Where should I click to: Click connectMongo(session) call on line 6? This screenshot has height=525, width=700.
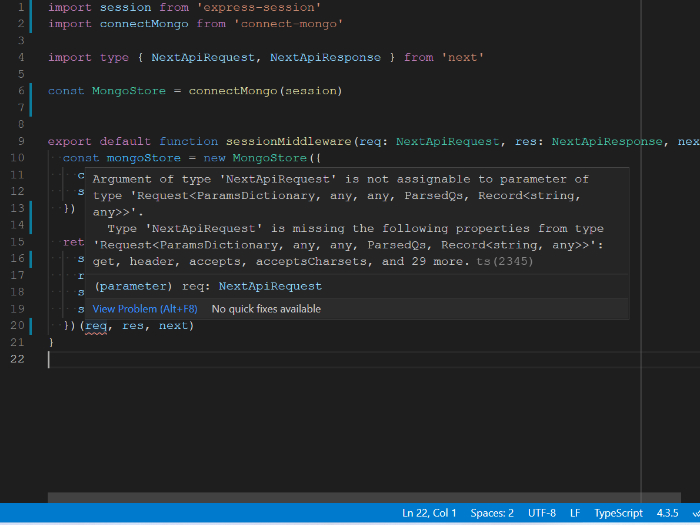pyautogui.click(x=265, y=91)
